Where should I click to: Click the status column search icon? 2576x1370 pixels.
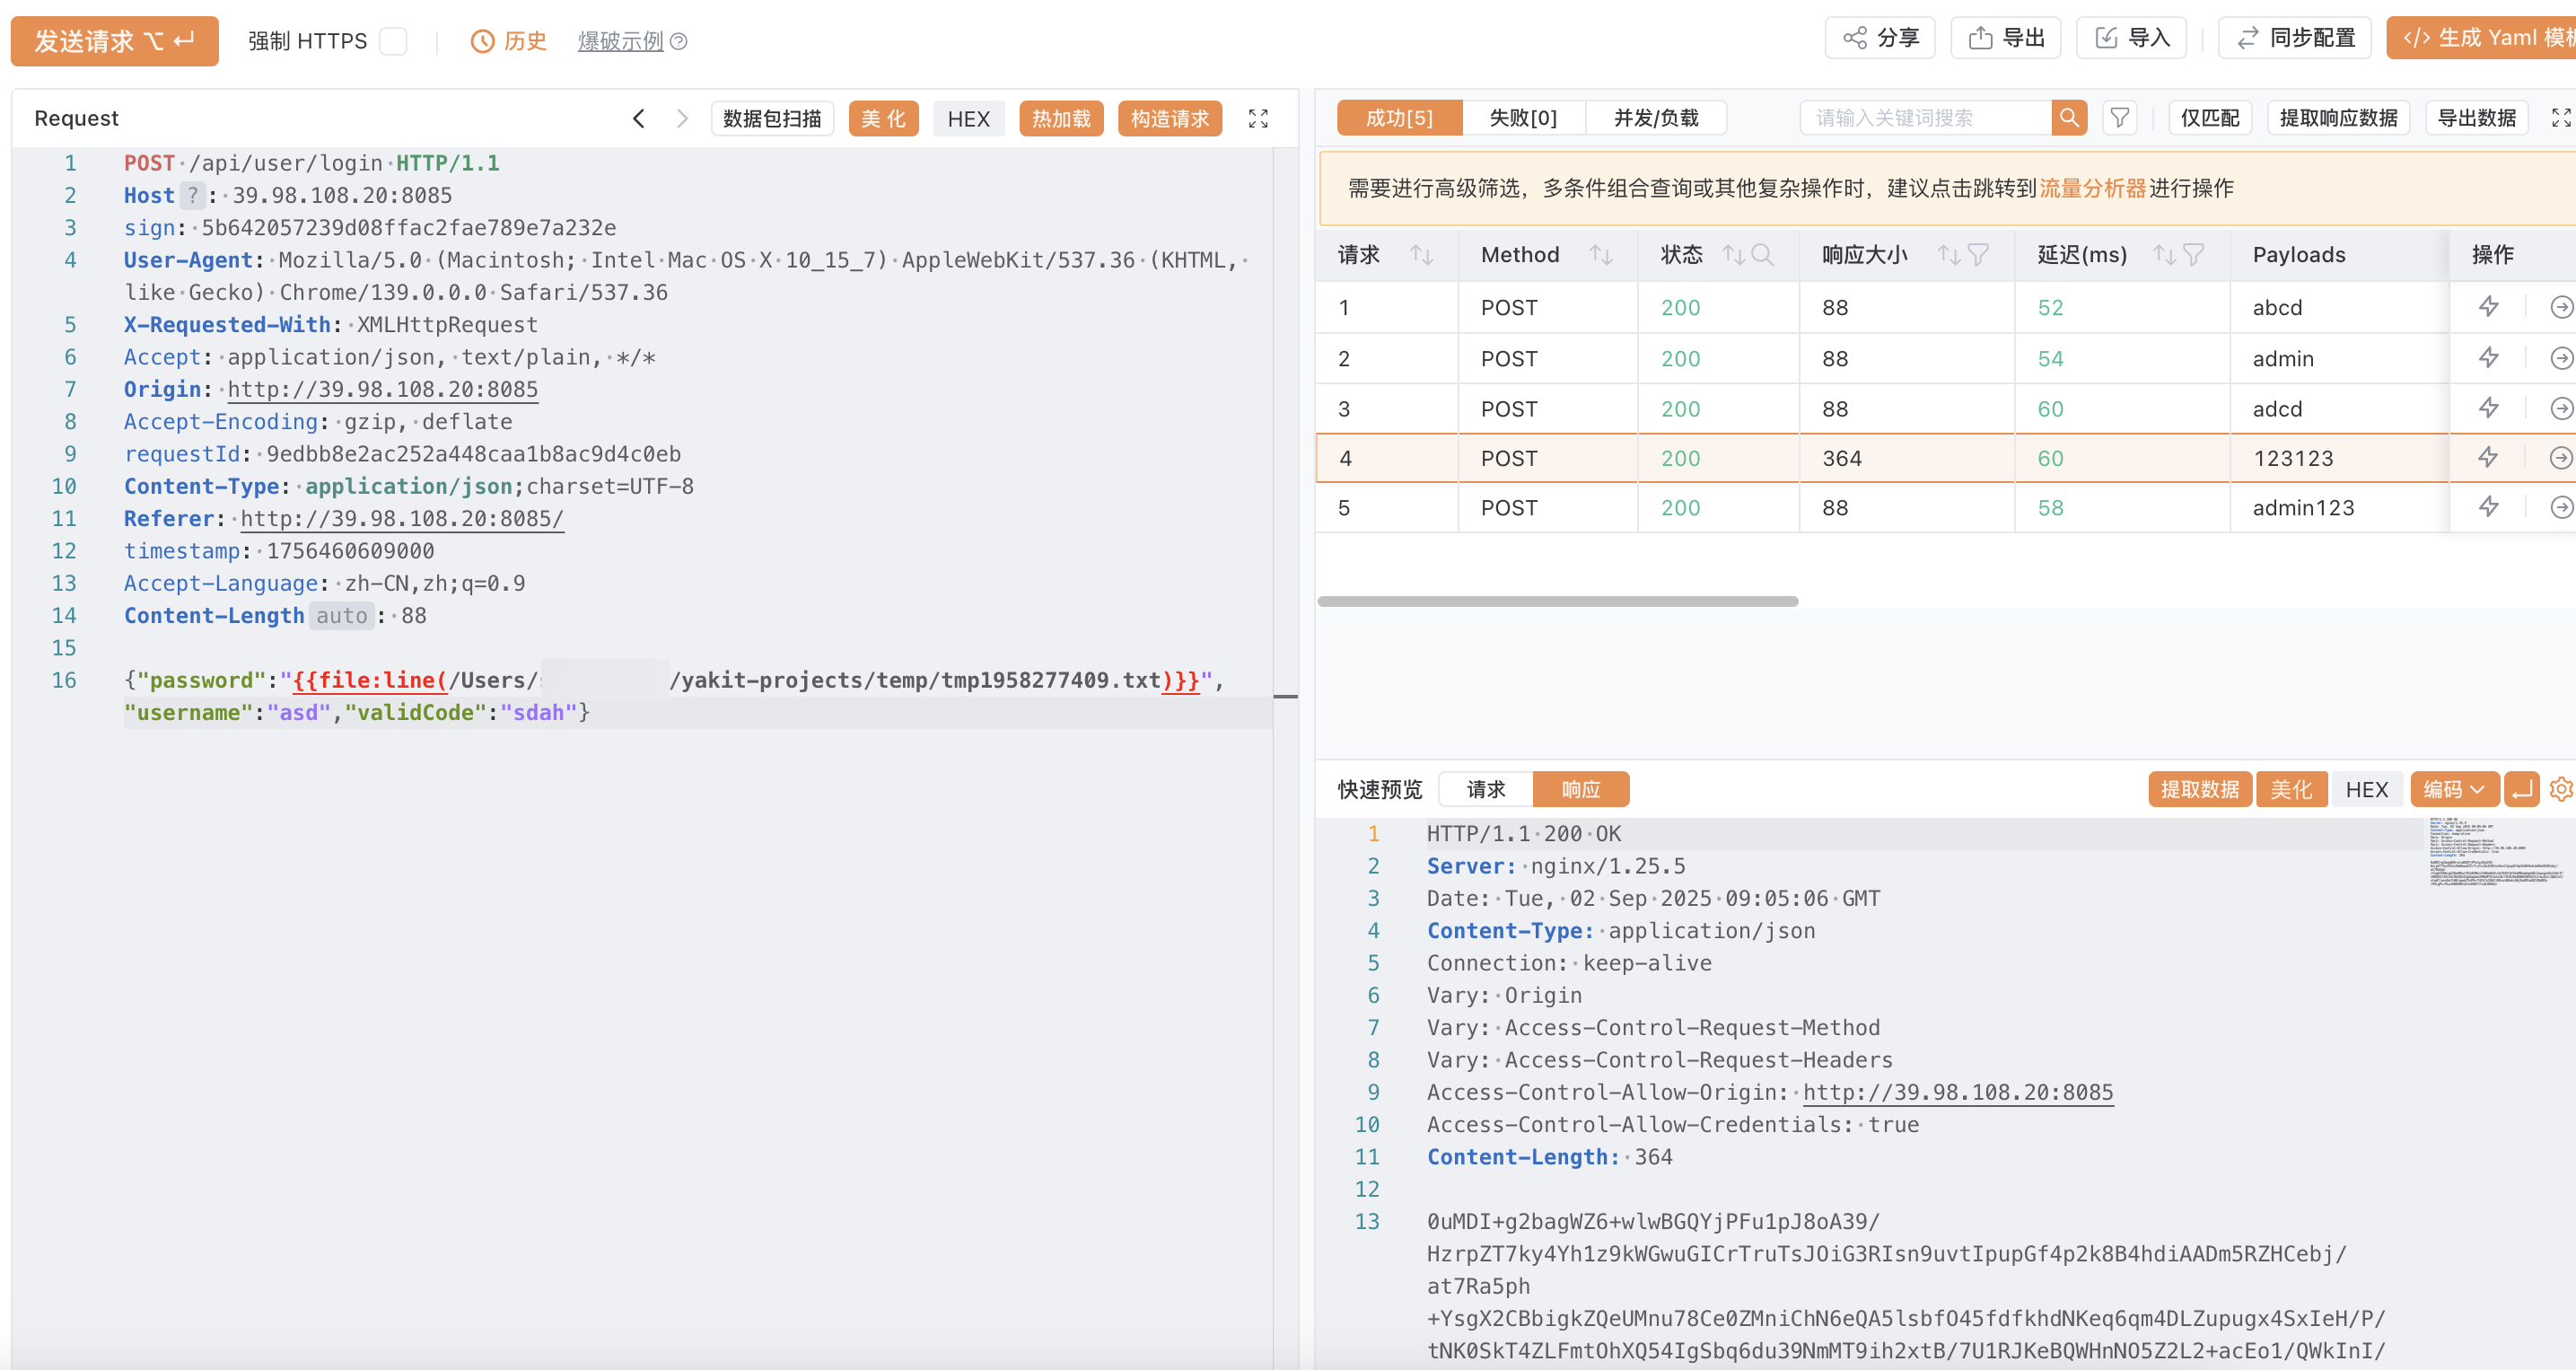tap(1763, 255)
